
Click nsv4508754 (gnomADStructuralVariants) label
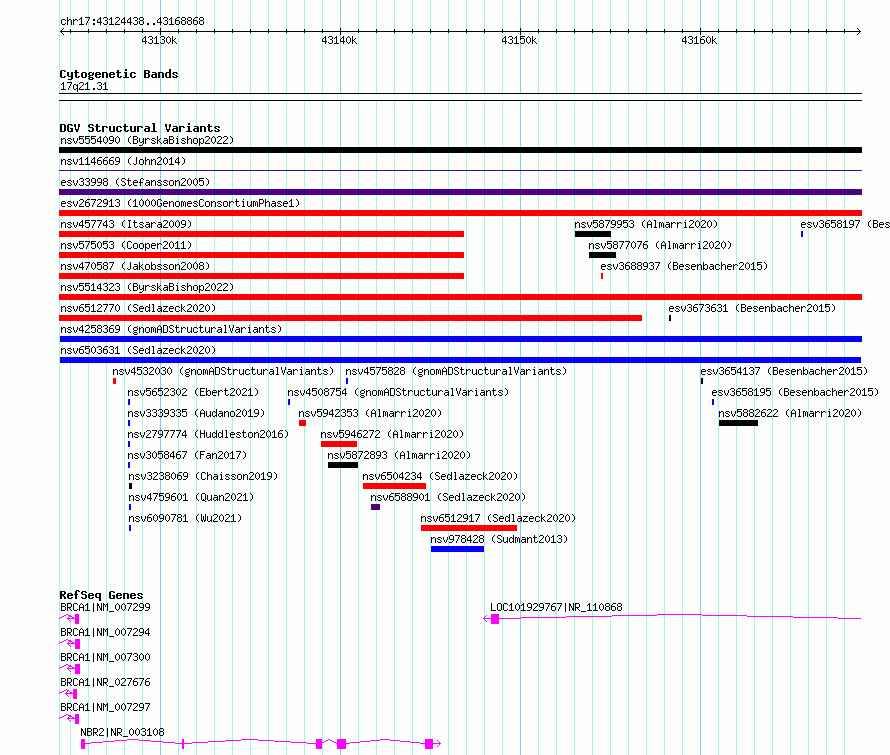398,392
